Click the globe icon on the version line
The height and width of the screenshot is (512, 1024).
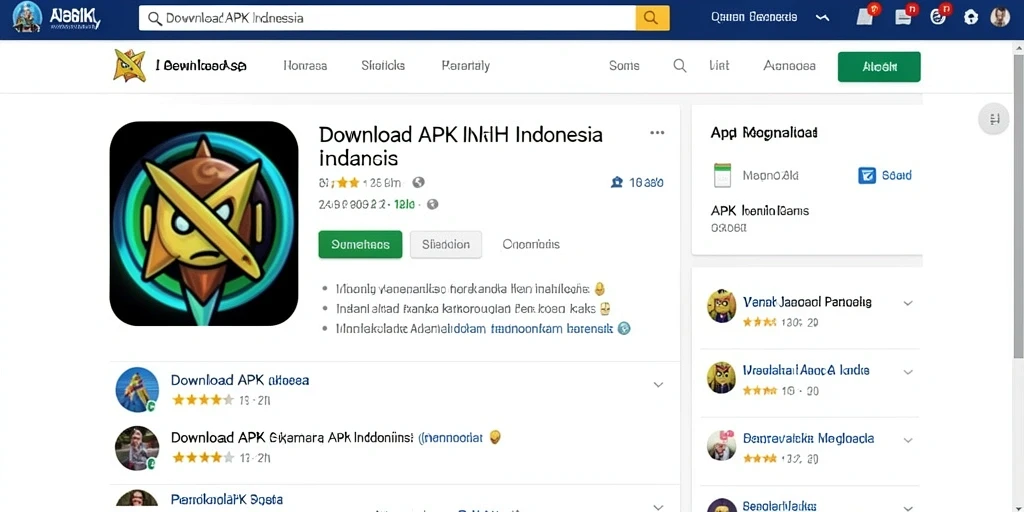(432, 204)
